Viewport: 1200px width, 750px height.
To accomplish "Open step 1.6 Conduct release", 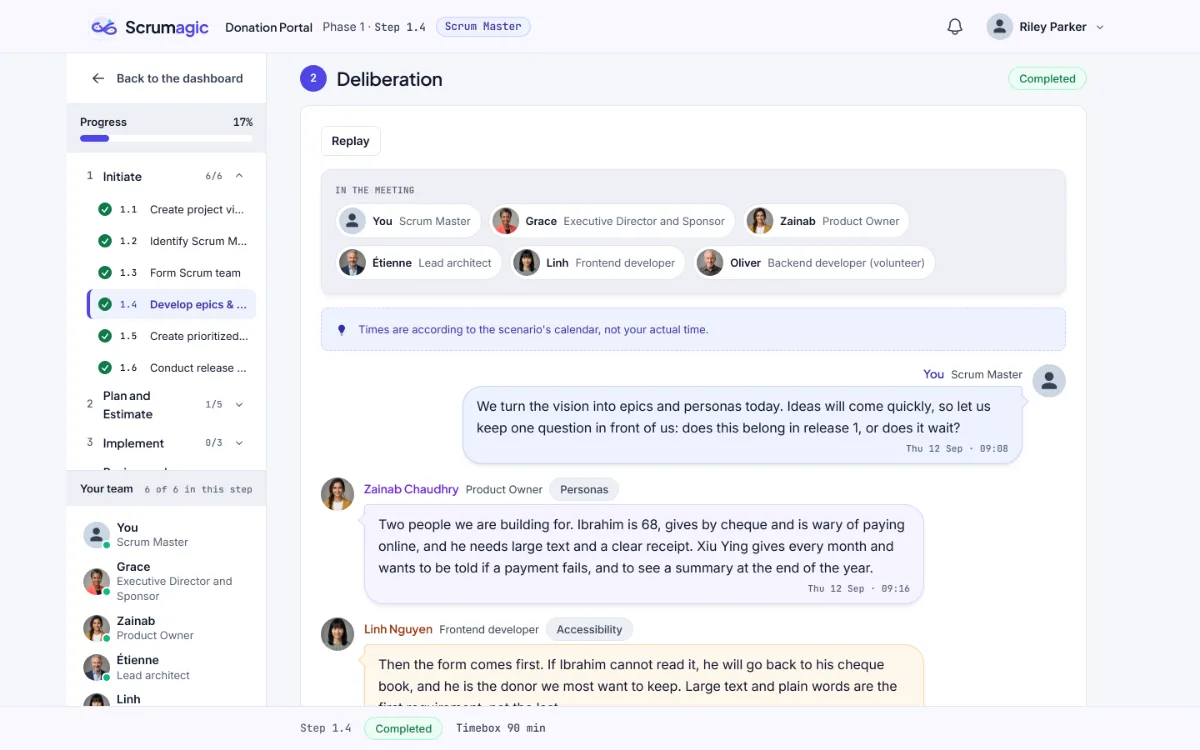I will pos(171,368).
